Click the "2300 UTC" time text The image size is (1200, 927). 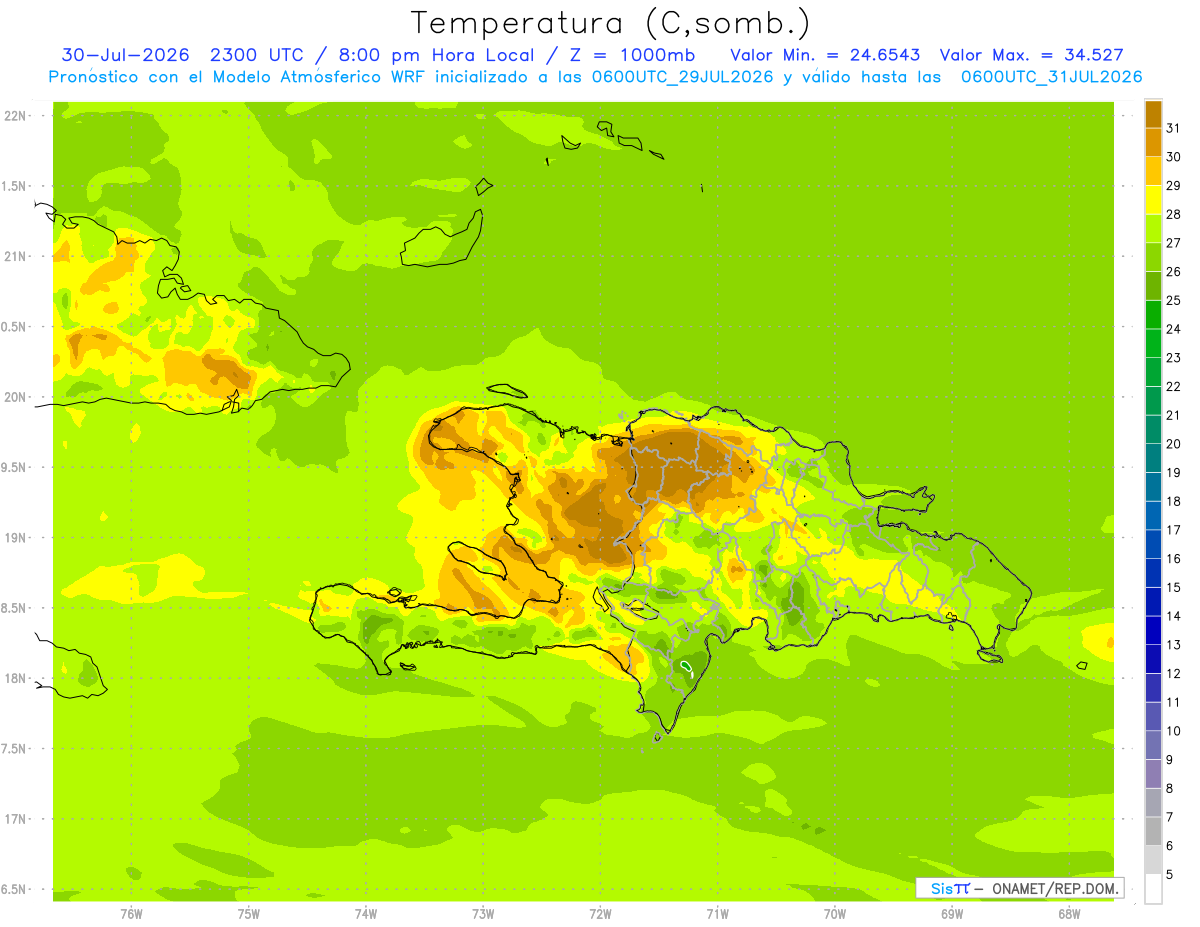pos(258,55)
